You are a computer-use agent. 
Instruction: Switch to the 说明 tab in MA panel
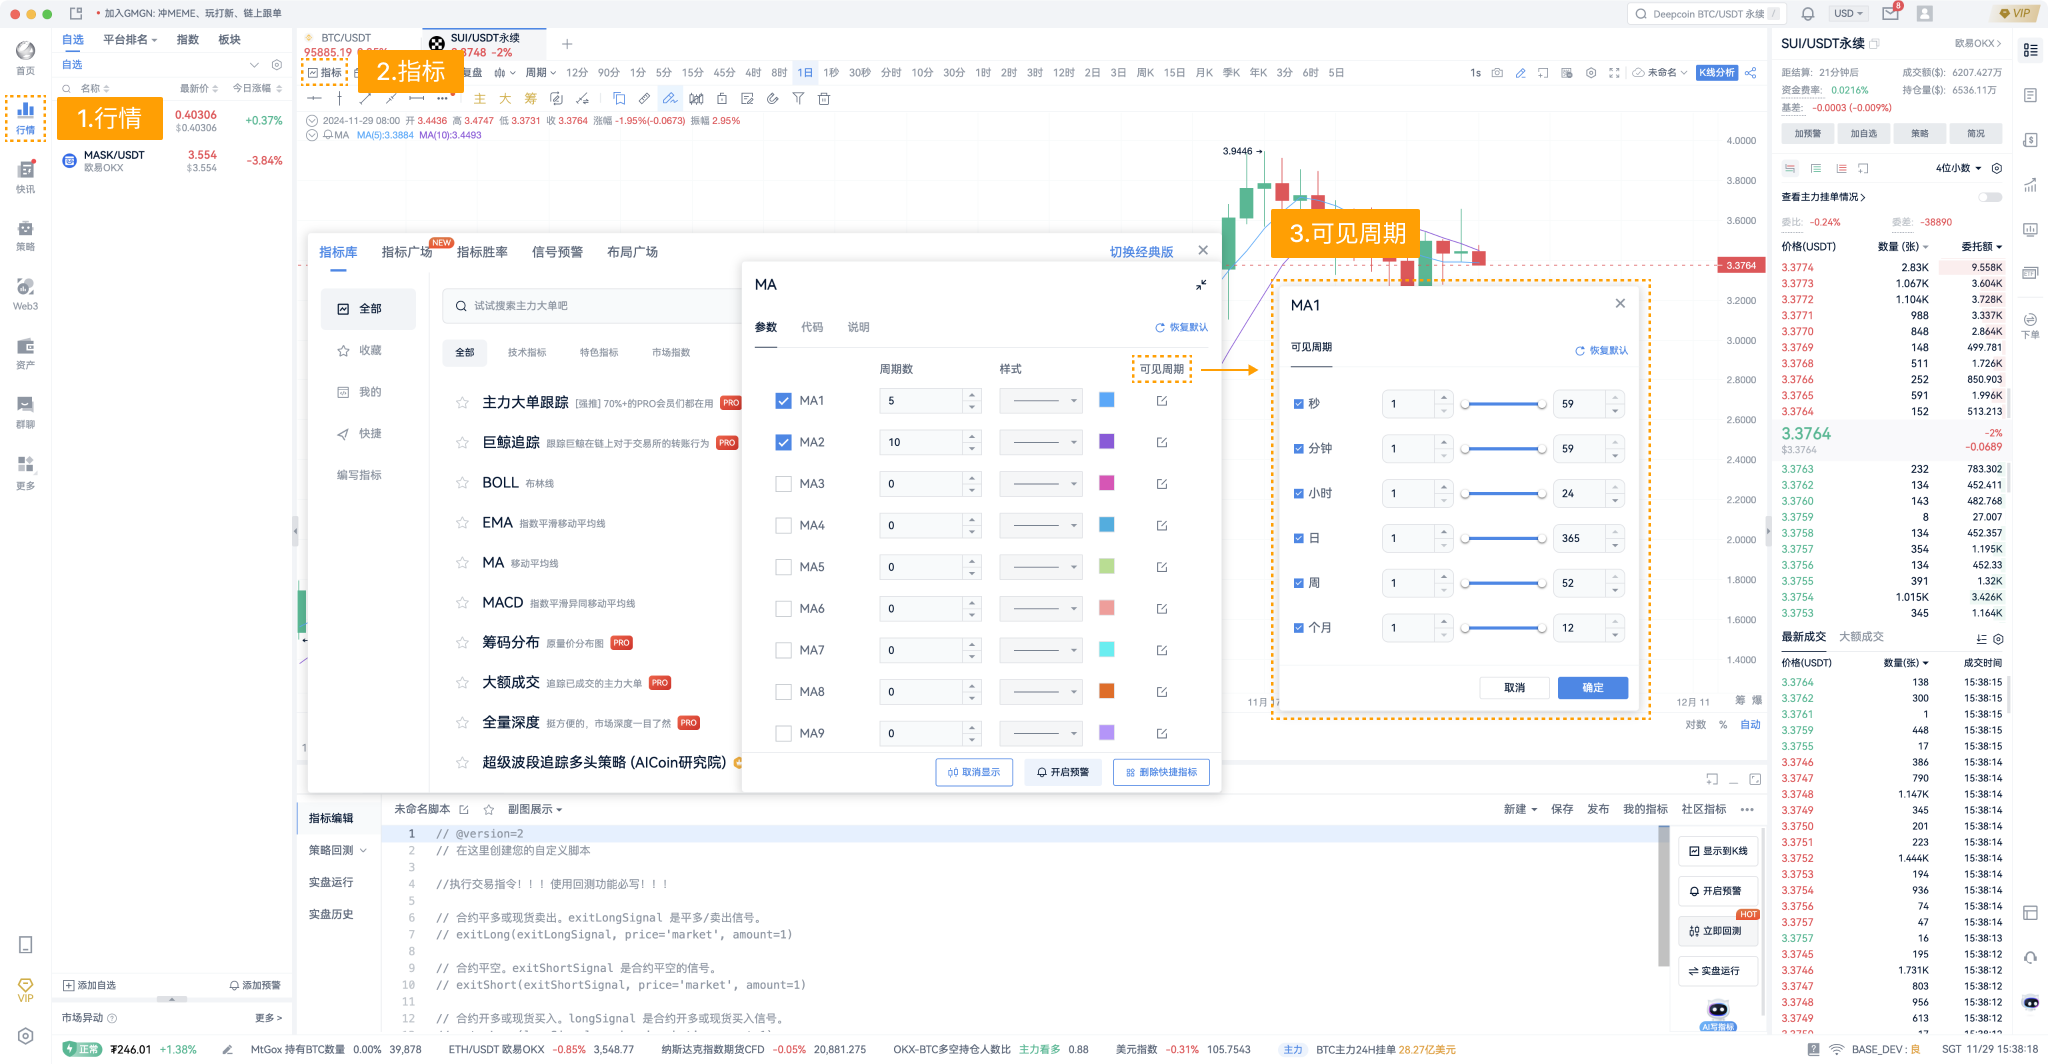(859, 327)
